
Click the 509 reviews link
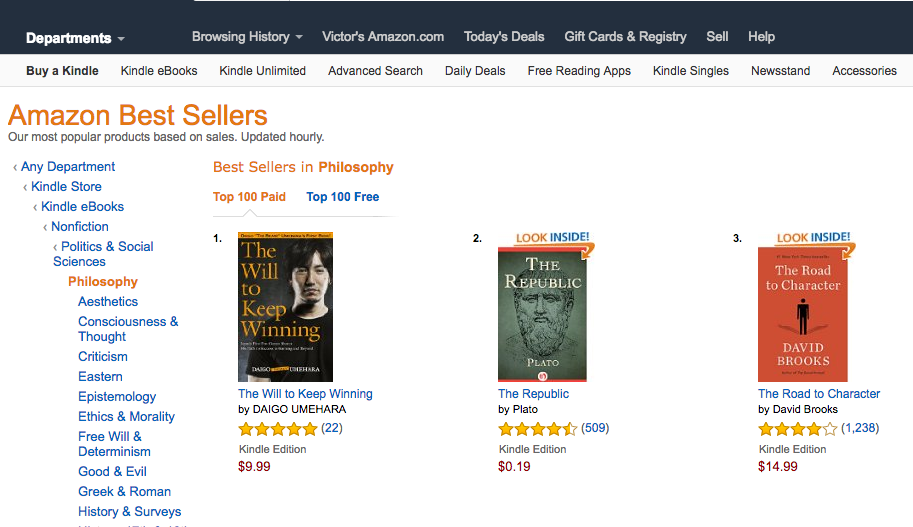[595, 428]
